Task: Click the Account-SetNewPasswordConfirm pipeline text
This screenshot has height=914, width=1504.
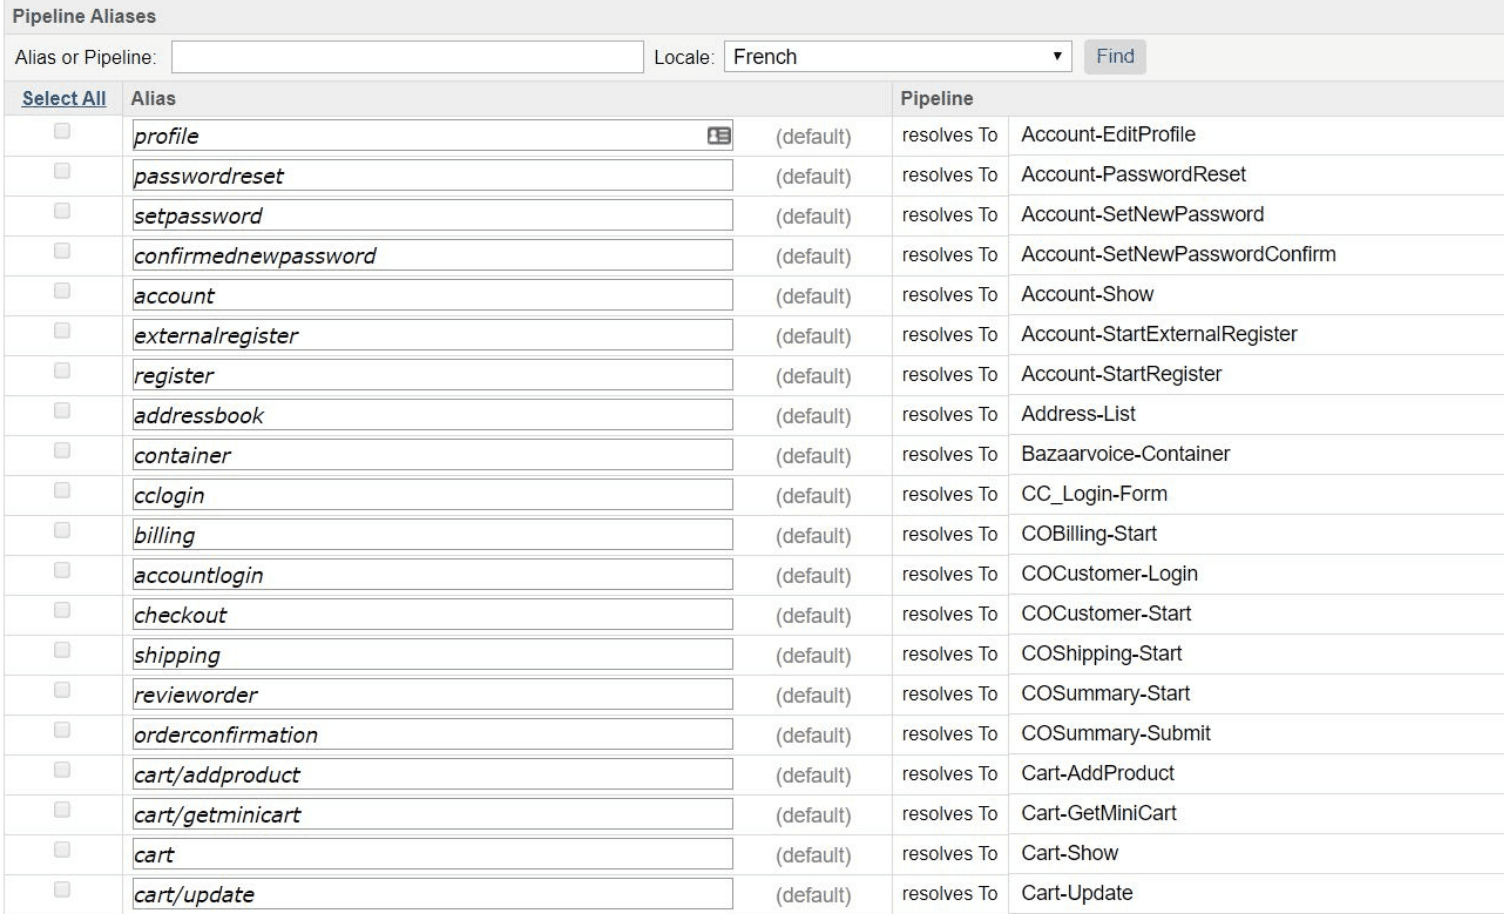Action: pos(1178,255)
